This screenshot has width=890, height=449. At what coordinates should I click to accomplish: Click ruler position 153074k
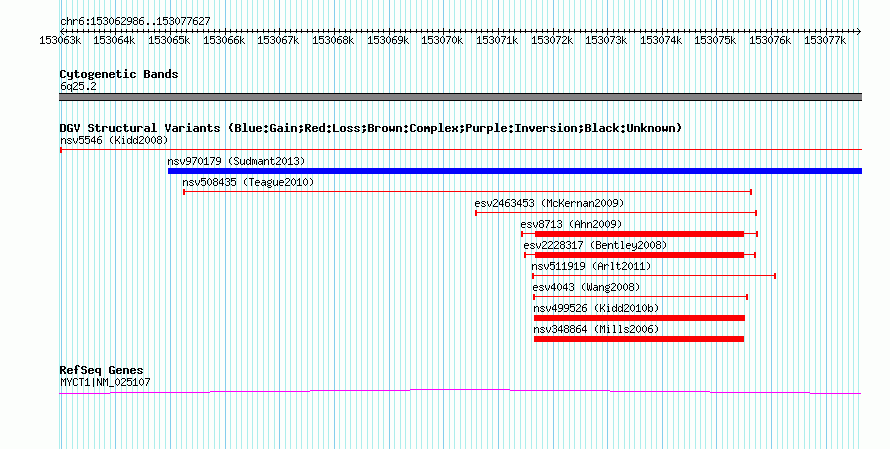point(661,41)
